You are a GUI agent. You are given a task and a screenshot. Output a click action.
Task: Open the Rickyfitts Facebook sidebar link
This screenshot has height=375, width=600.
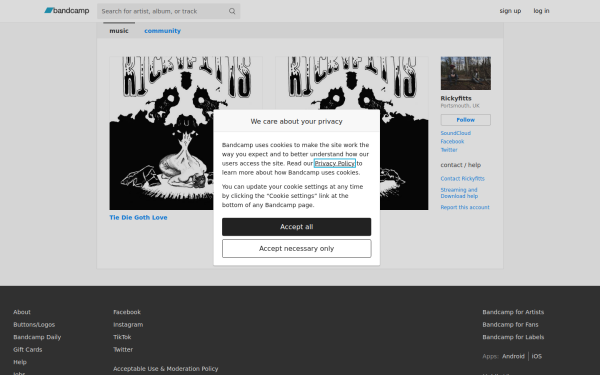452,142
